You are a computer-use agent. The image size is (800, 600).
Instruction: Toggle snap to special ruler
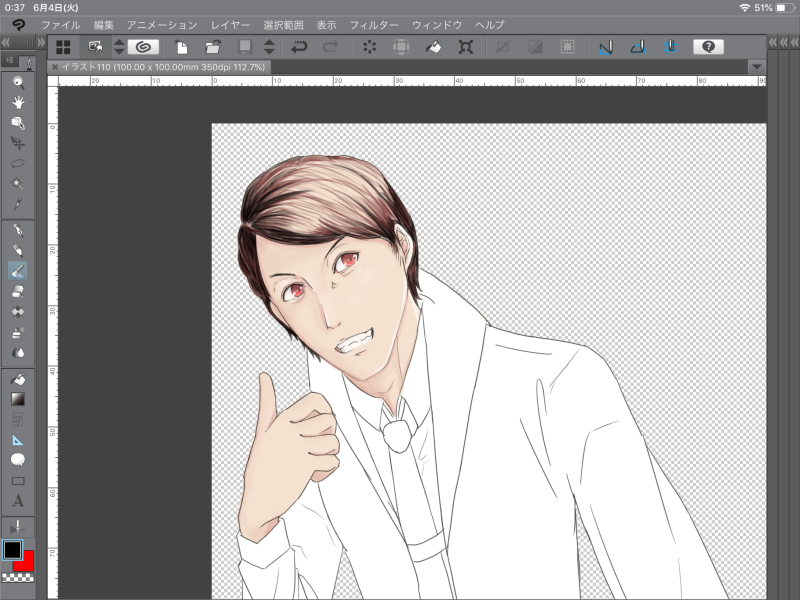638,46
